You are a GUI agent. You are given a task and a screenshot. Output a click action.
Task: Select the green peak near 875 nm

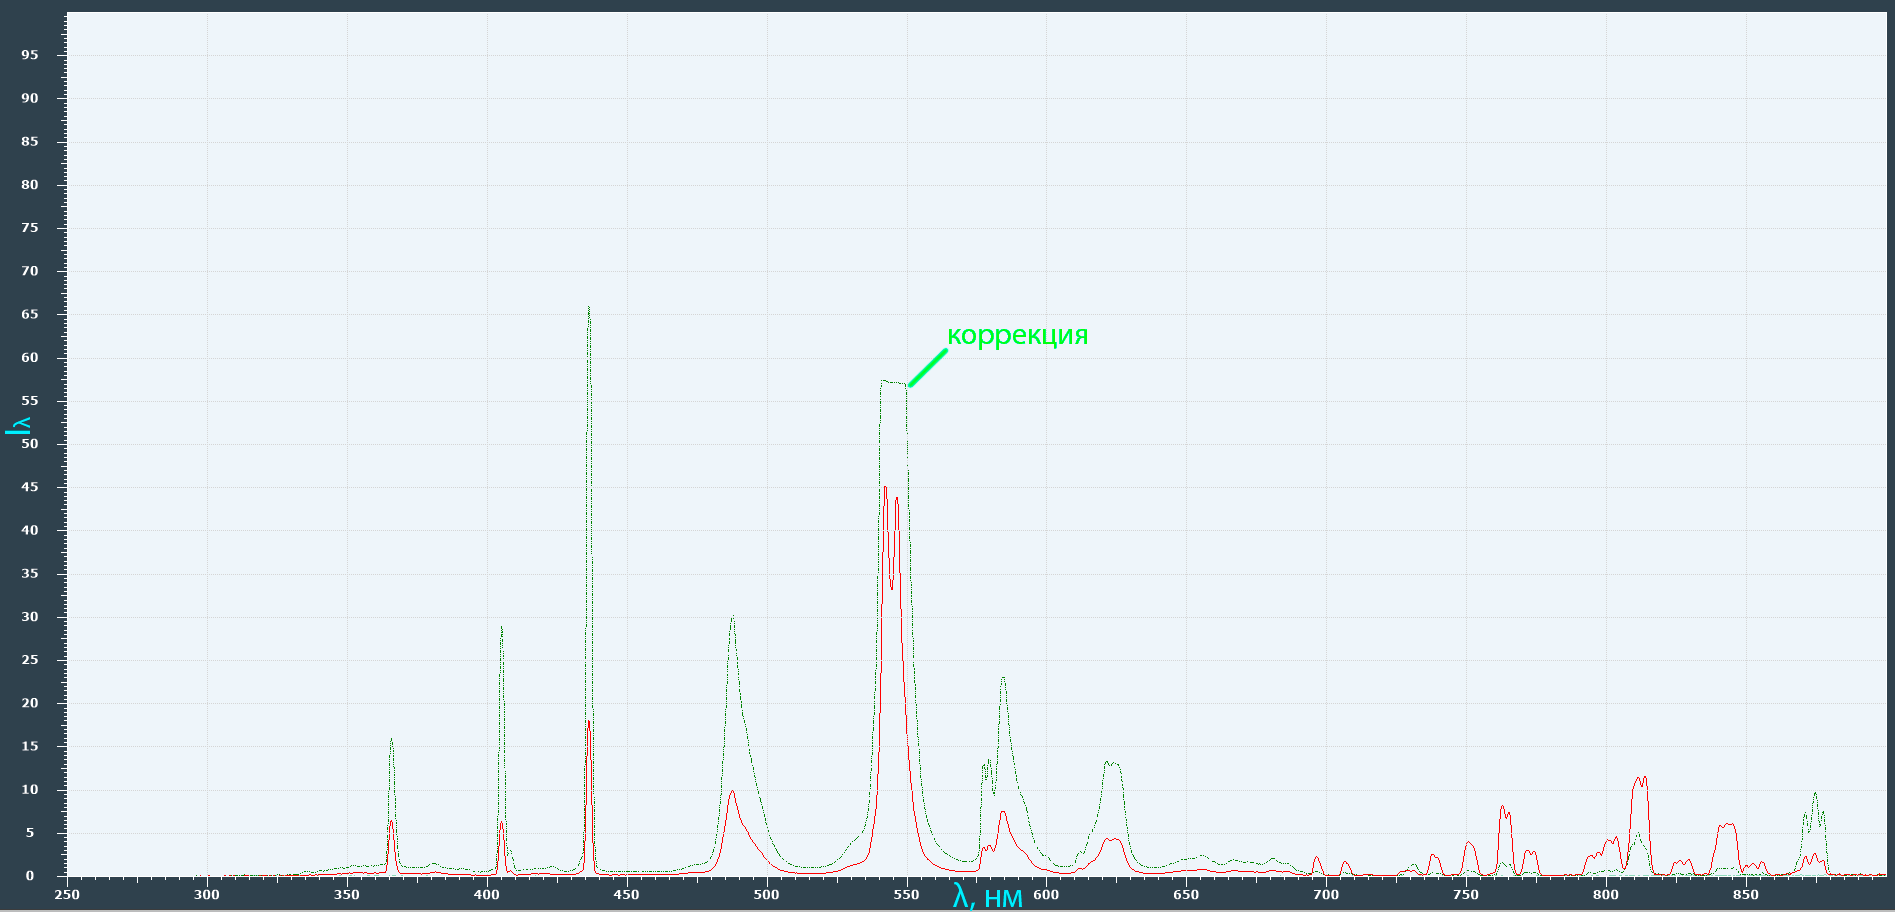[x=1814, y=795]
